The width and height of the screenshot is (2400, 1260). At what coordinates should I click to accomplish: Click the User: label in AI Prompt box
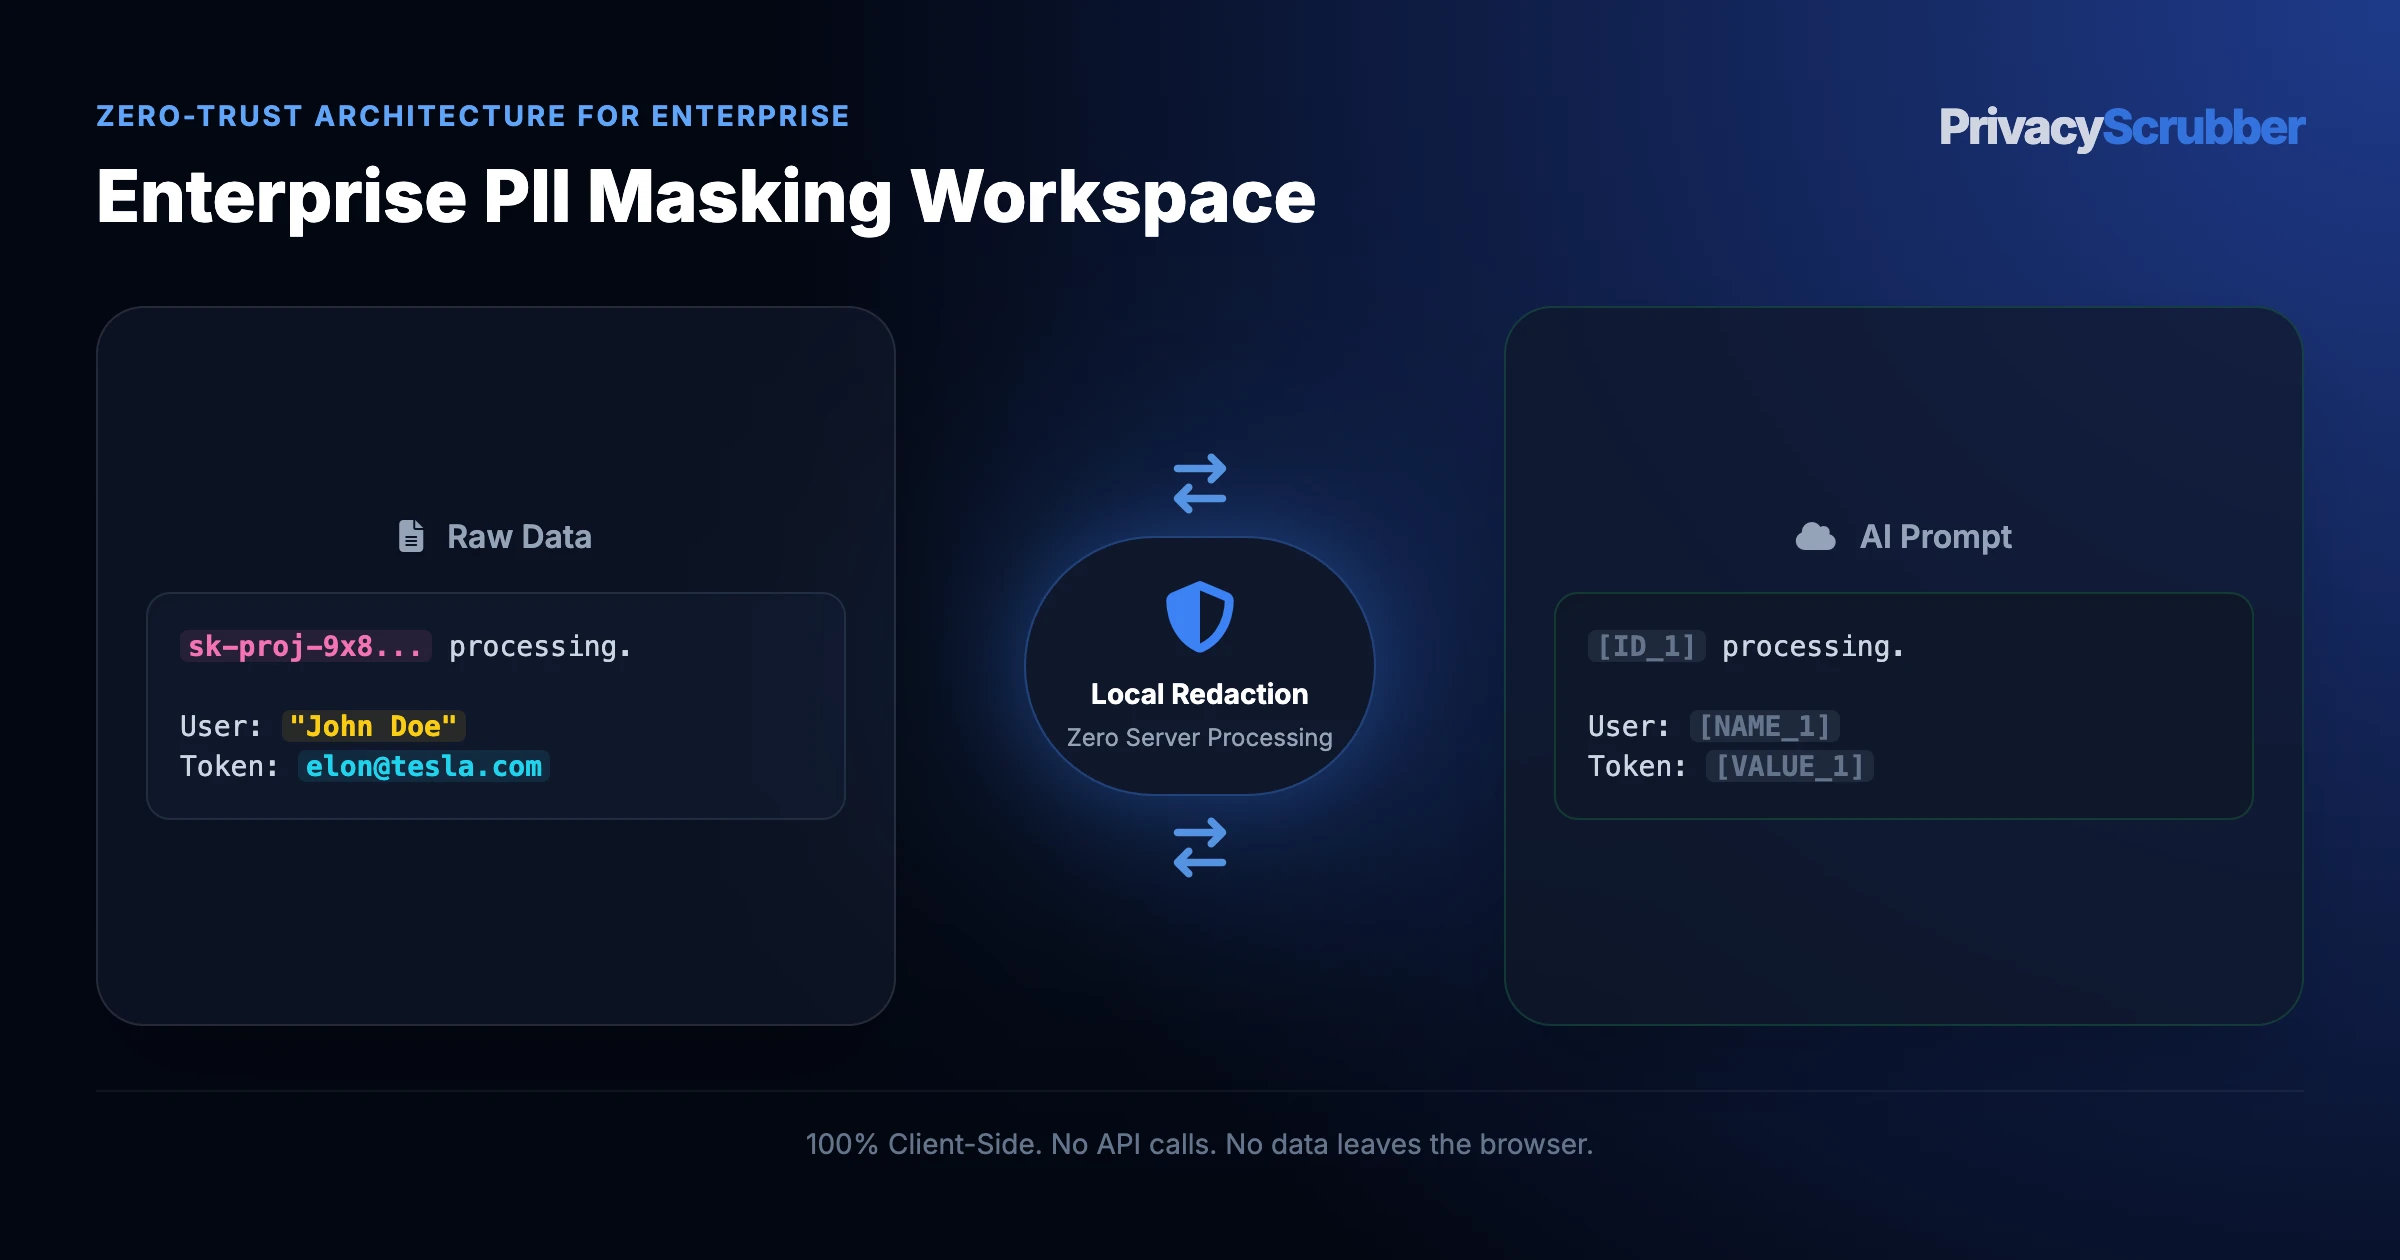(1630, 726)
